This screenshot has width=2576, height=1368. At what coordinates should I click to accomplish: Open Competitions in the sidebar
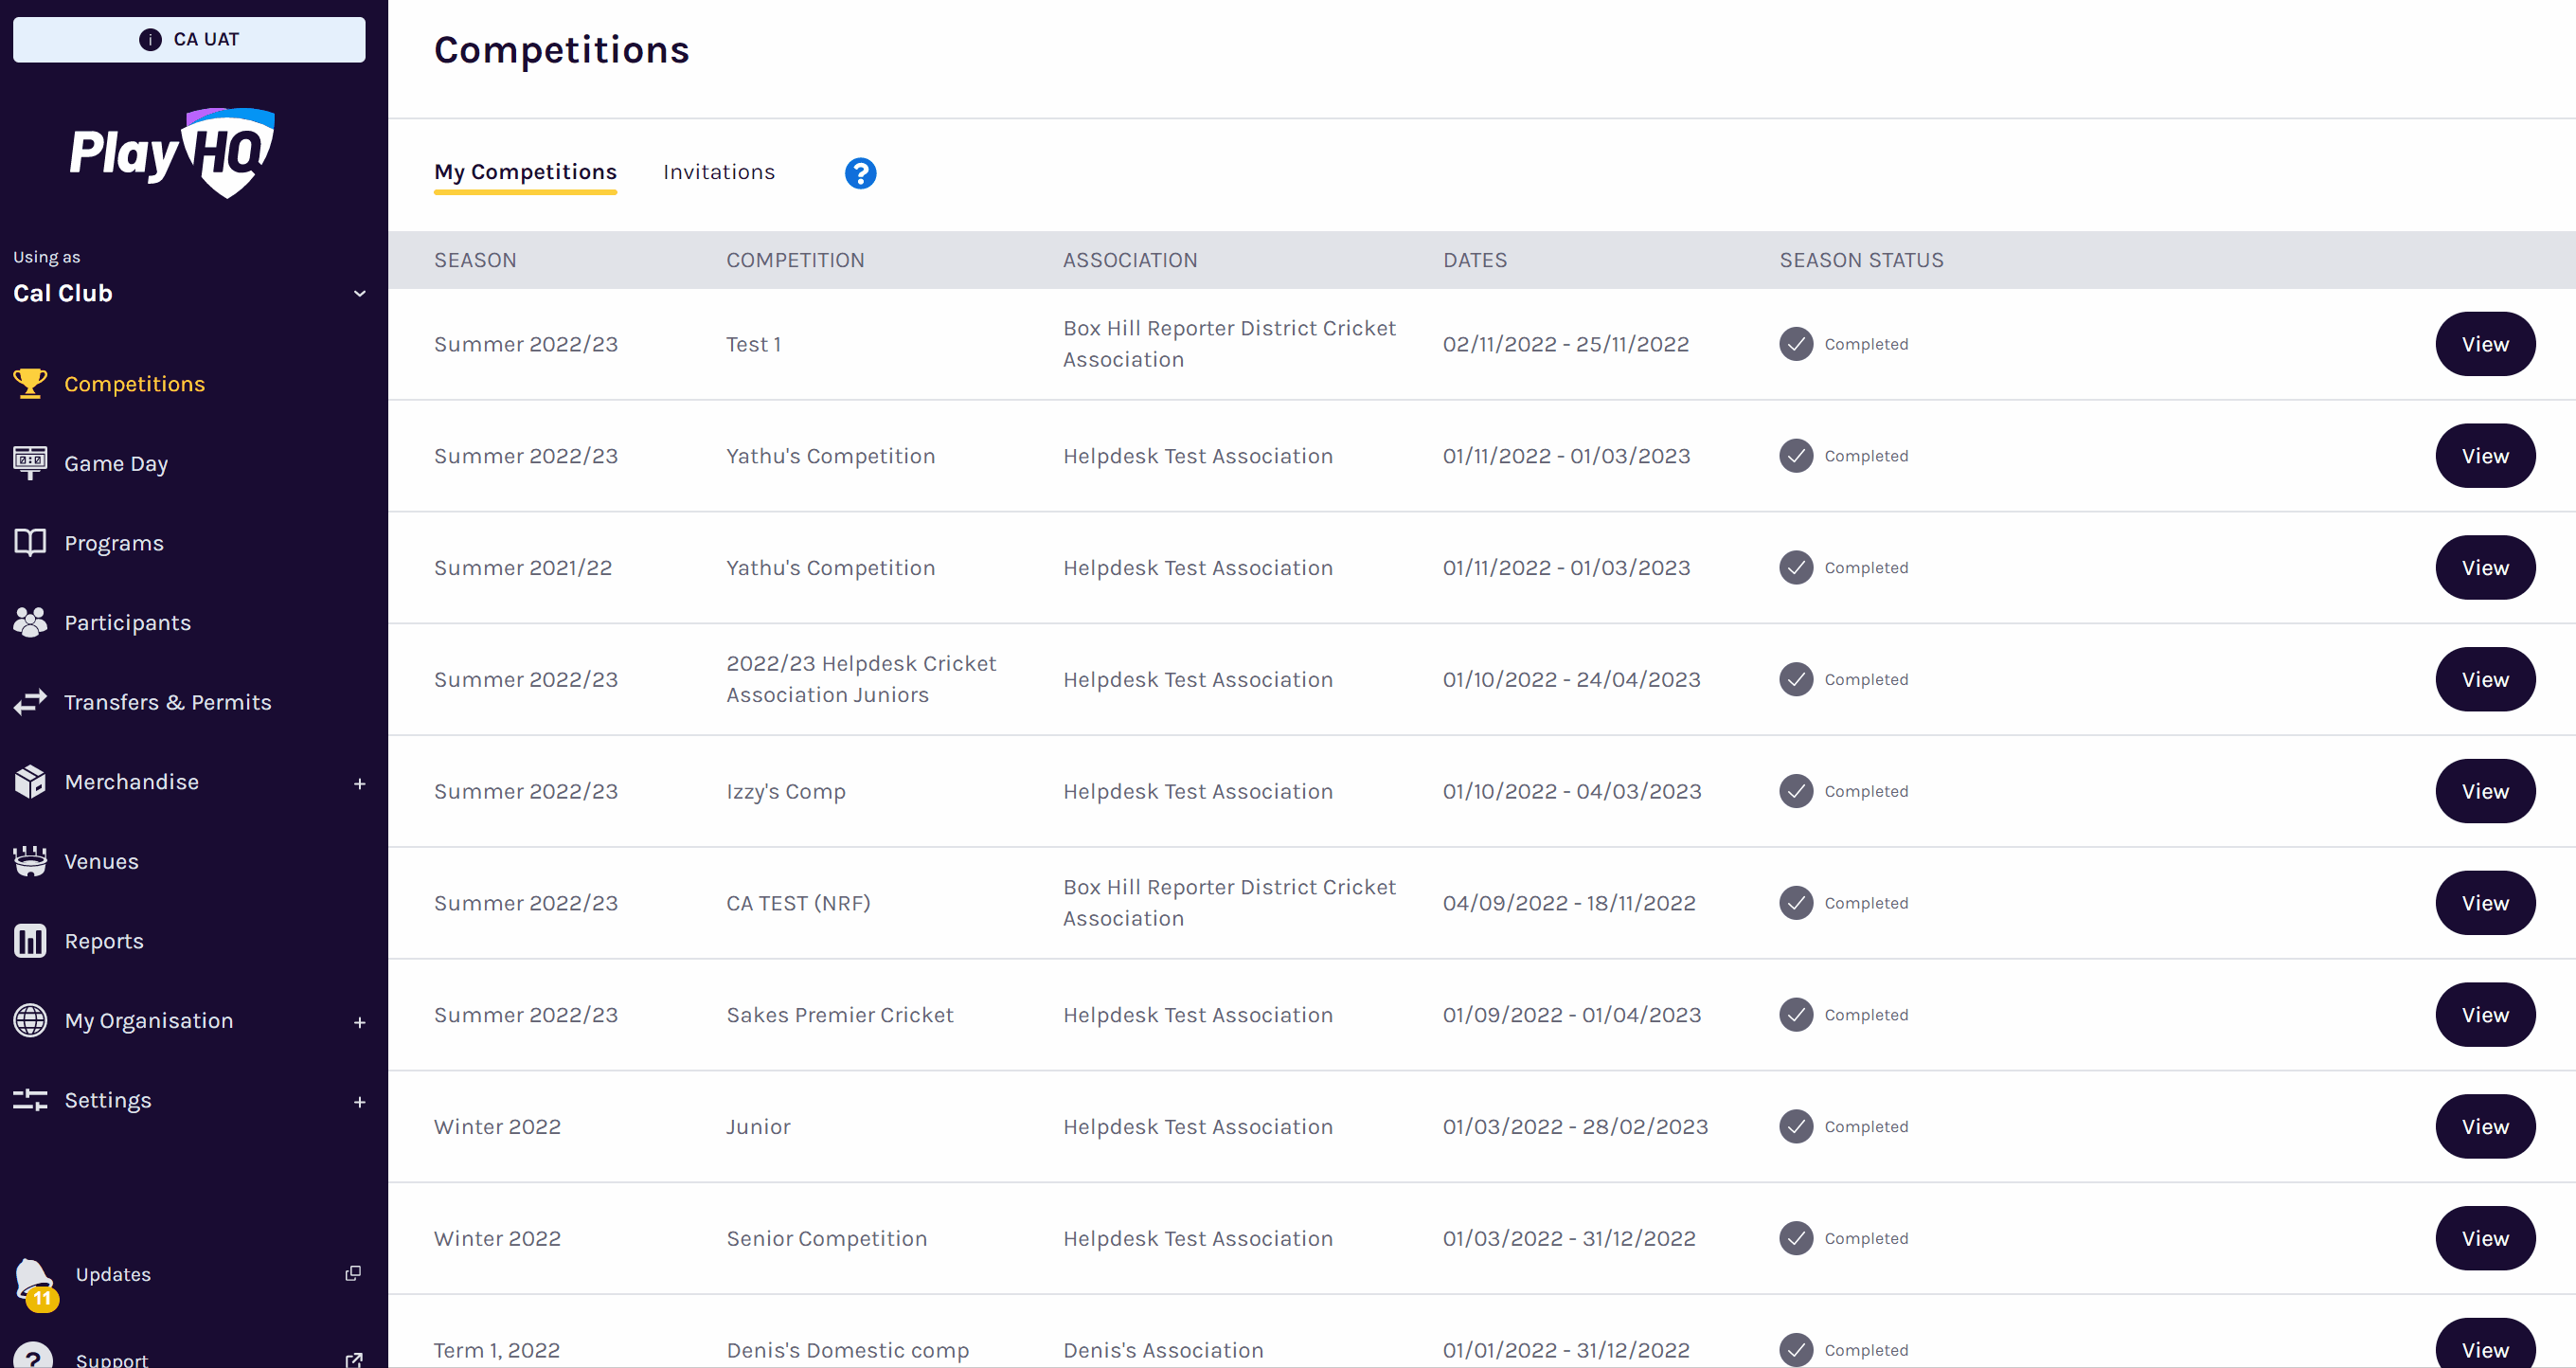click(x=134, y=384)
